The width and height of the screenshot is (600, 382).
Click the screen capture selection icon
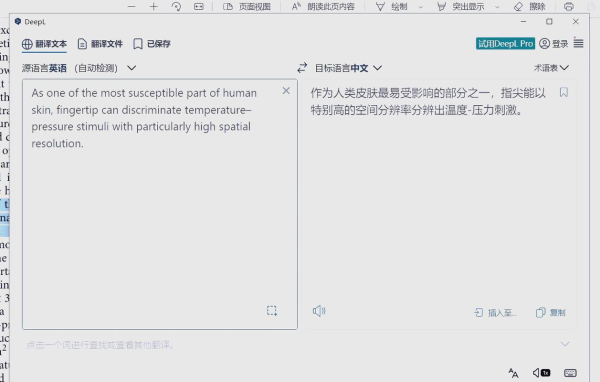tap(272, 310)
